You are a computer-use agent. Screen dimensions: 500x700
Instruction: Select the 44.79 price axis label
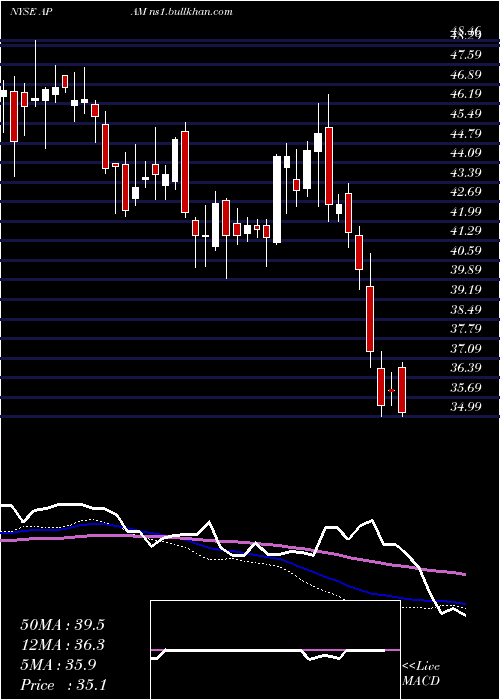[466, 133]
